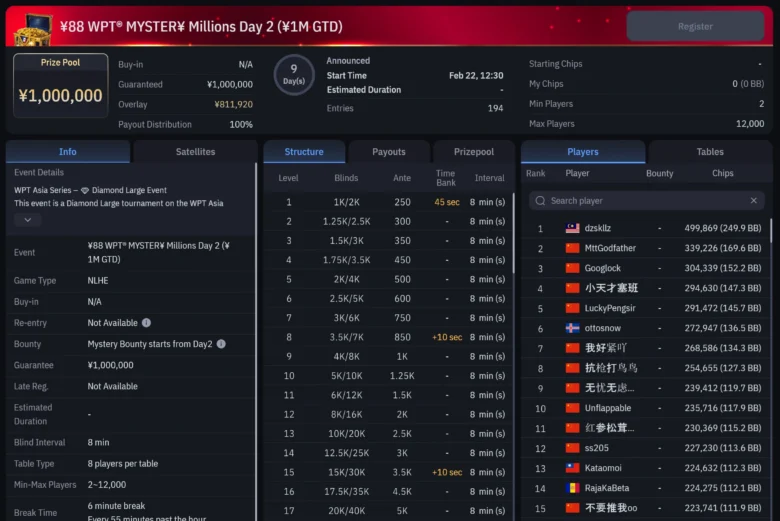Image resolution: width=780 pixels, height=521 pixels.
Task: Click the flag beside Googlock
Action: coord(573,268)
